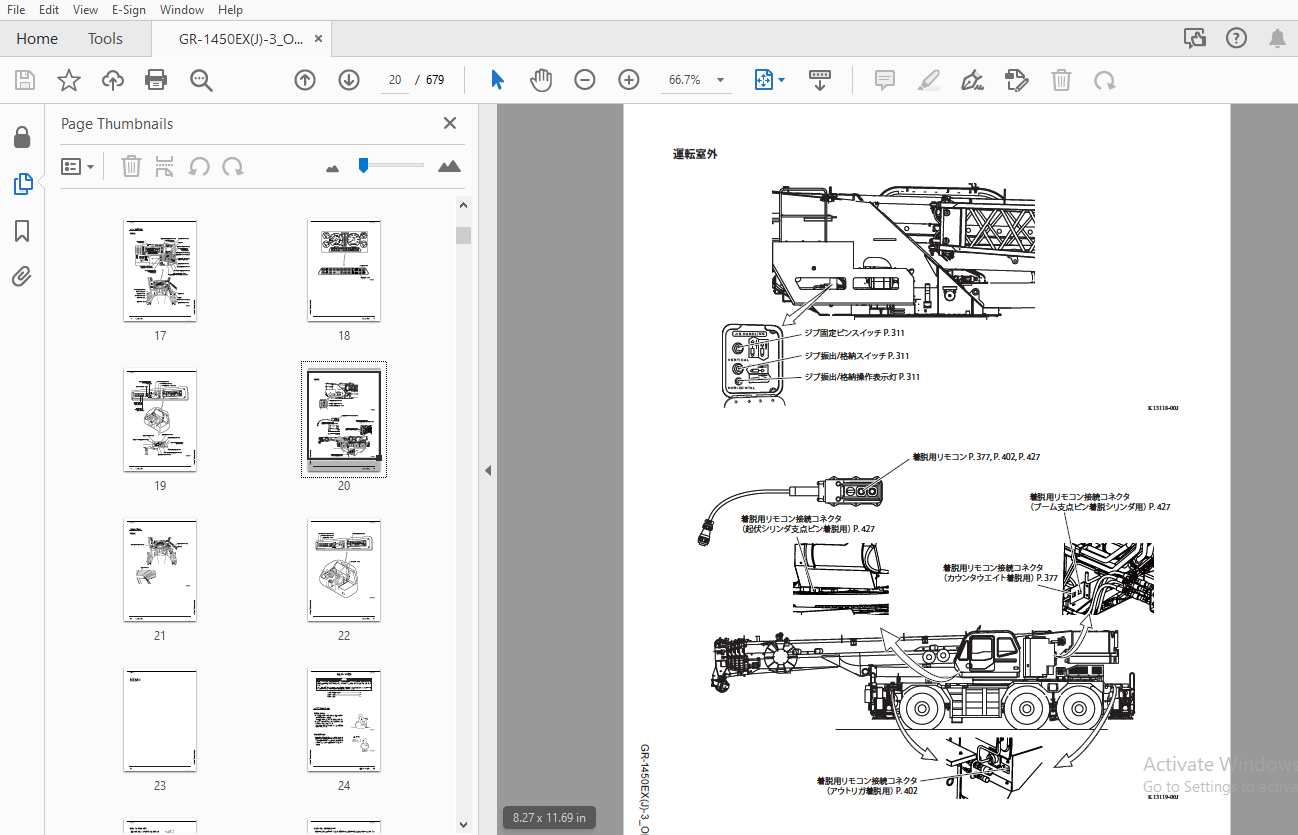This screenshot has width=1298, height=835.
Task: Open the E-Sign menu
Action: point(128,9)
